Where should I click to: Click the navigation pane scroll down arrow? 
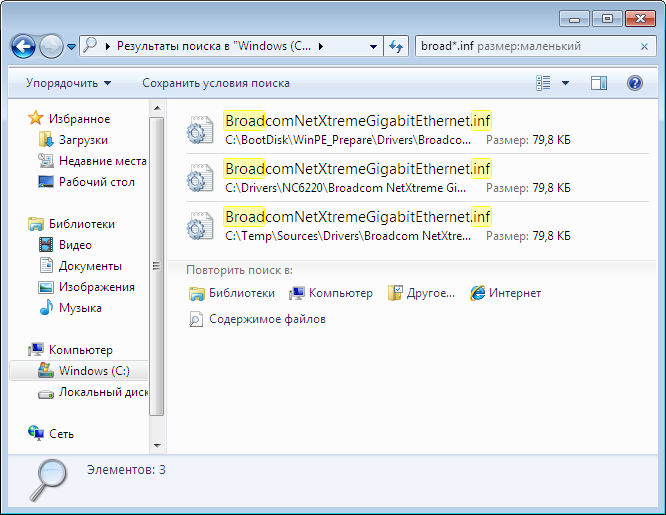157,446
